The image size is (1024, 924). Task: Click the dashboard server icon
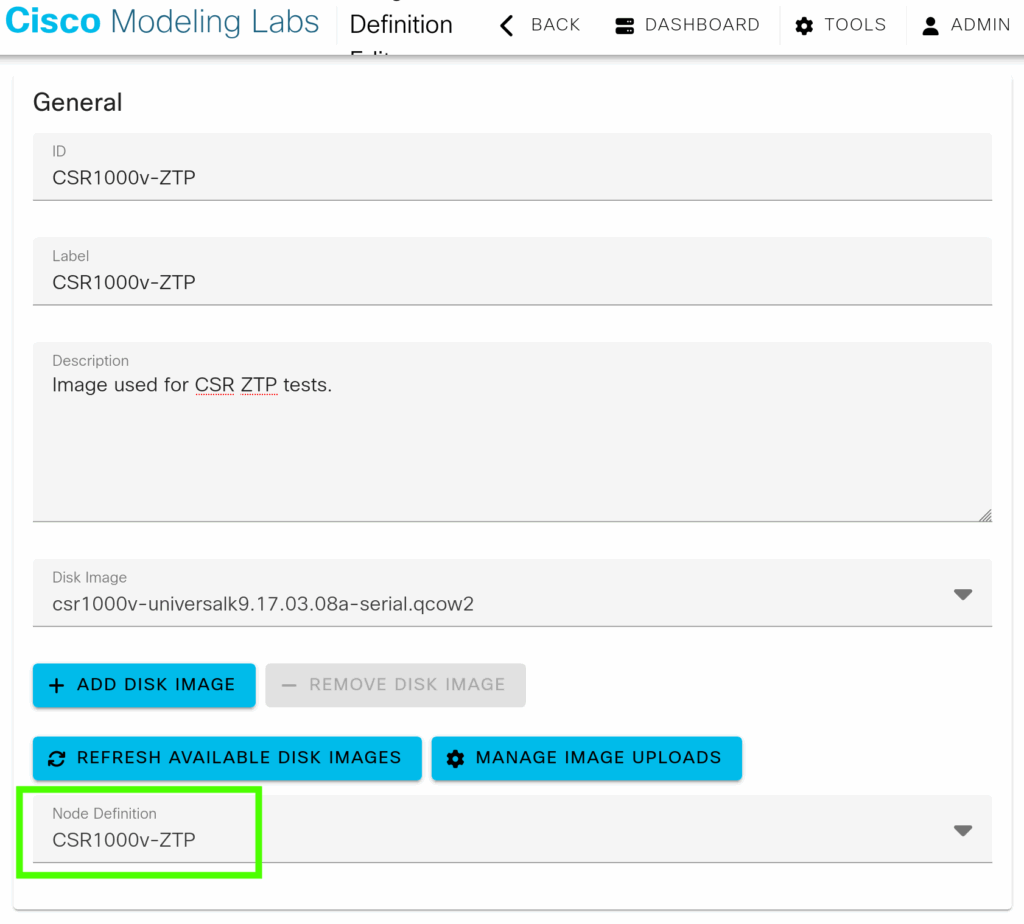tap(625, 26)
